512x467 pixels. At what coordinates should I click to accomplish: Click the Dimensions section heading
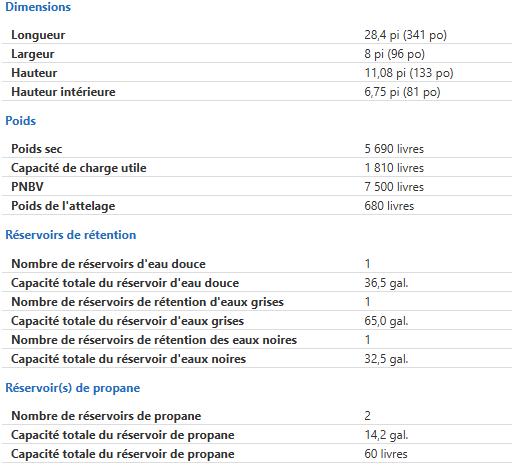click(38, 7)
